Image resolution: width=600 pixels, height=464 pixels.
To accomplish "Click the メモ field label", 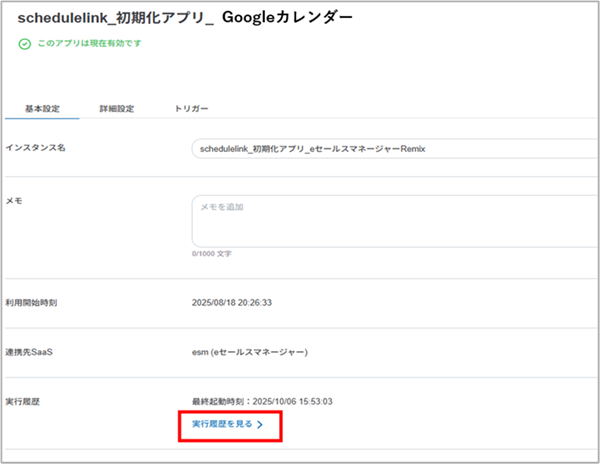I will [x=14, y=200].
